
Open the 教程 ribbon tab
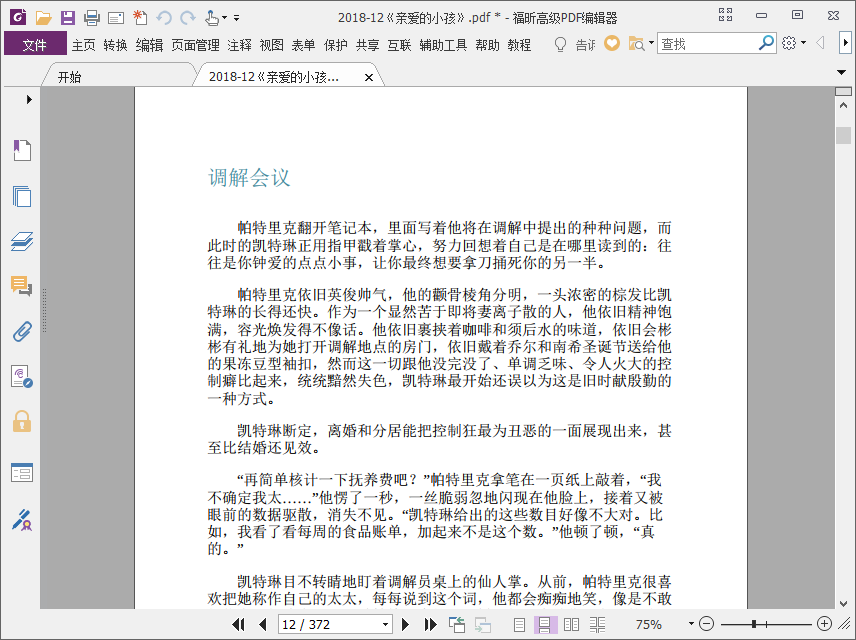click(519, 45)
